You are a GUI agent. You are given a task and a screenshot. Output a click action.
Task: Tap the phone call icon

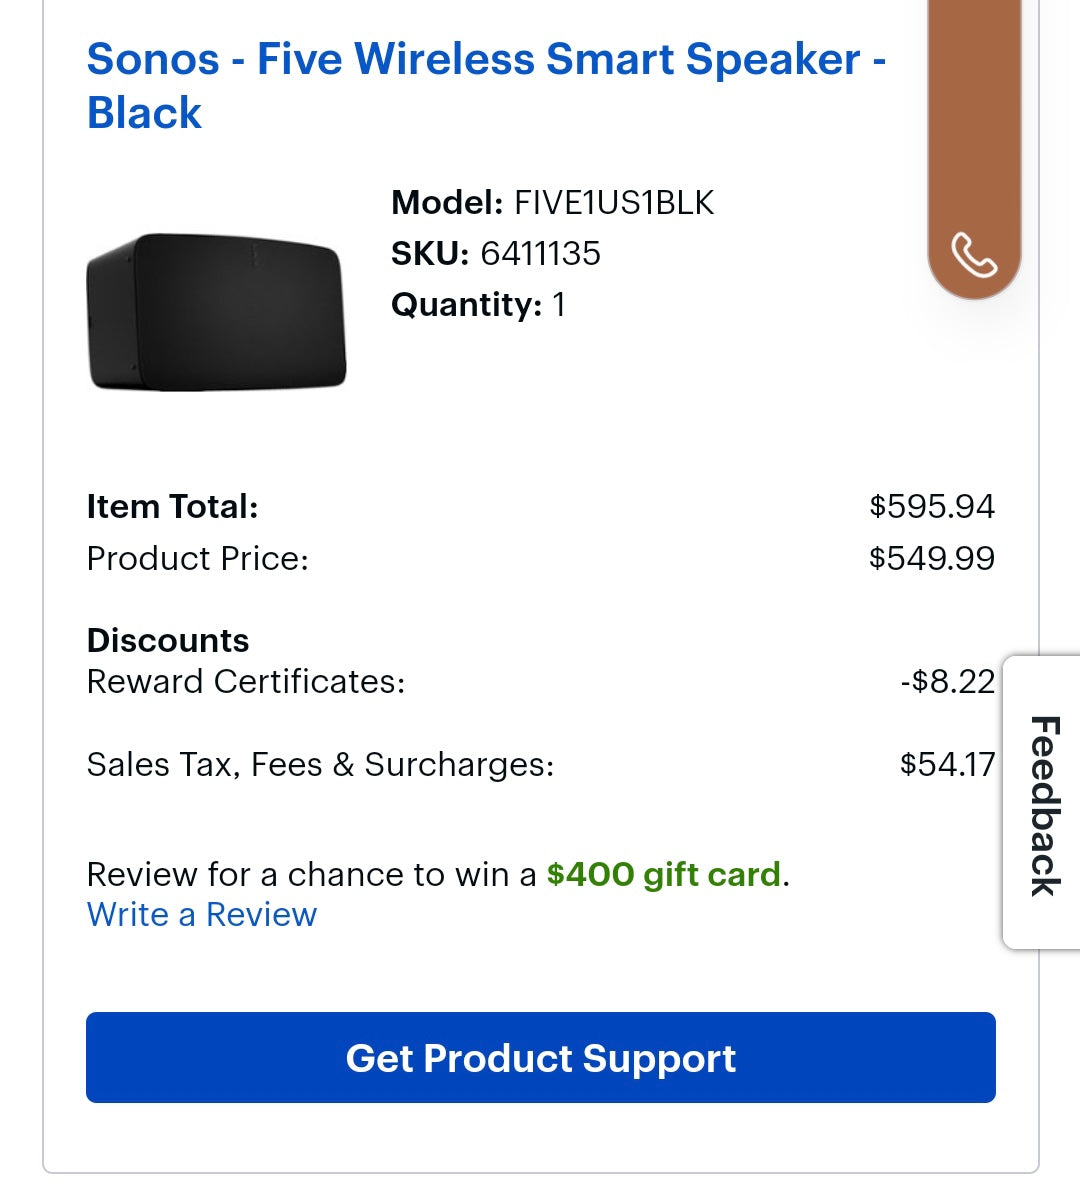click(x=973, y=254)
